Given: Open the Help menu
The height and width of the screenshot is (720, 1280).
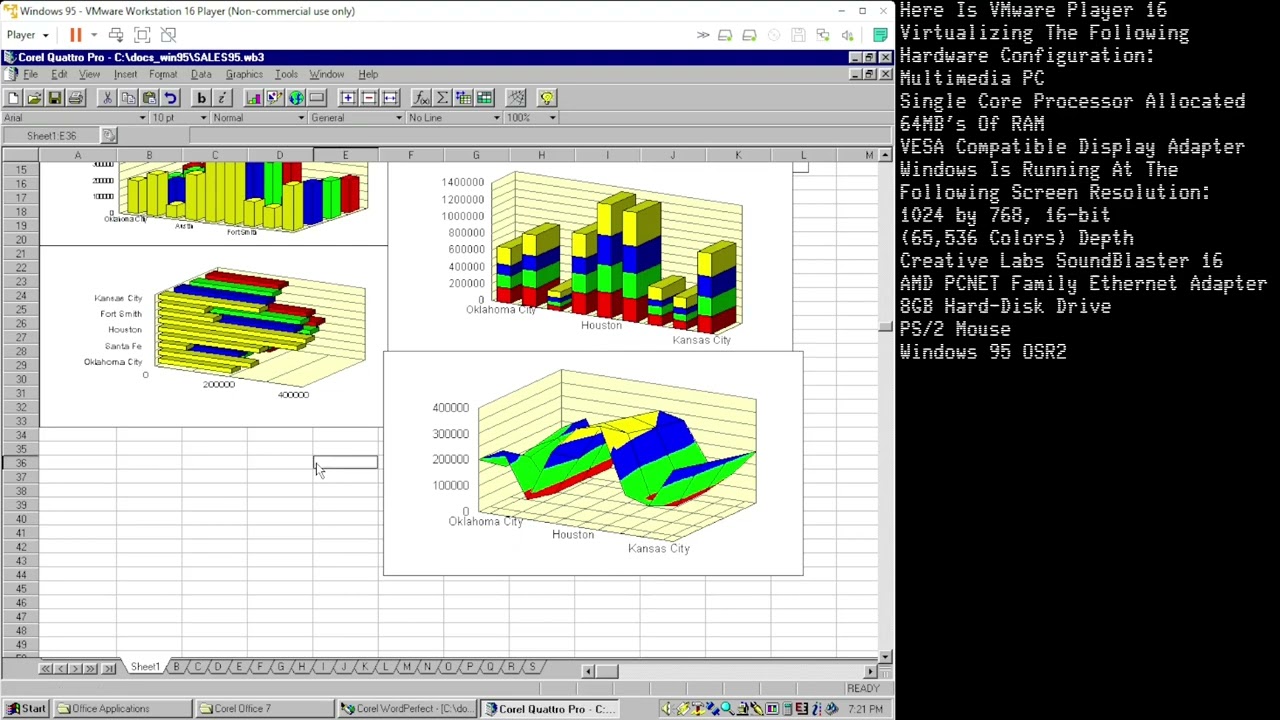Looking at the screenshot, I should tap(368, 75).
